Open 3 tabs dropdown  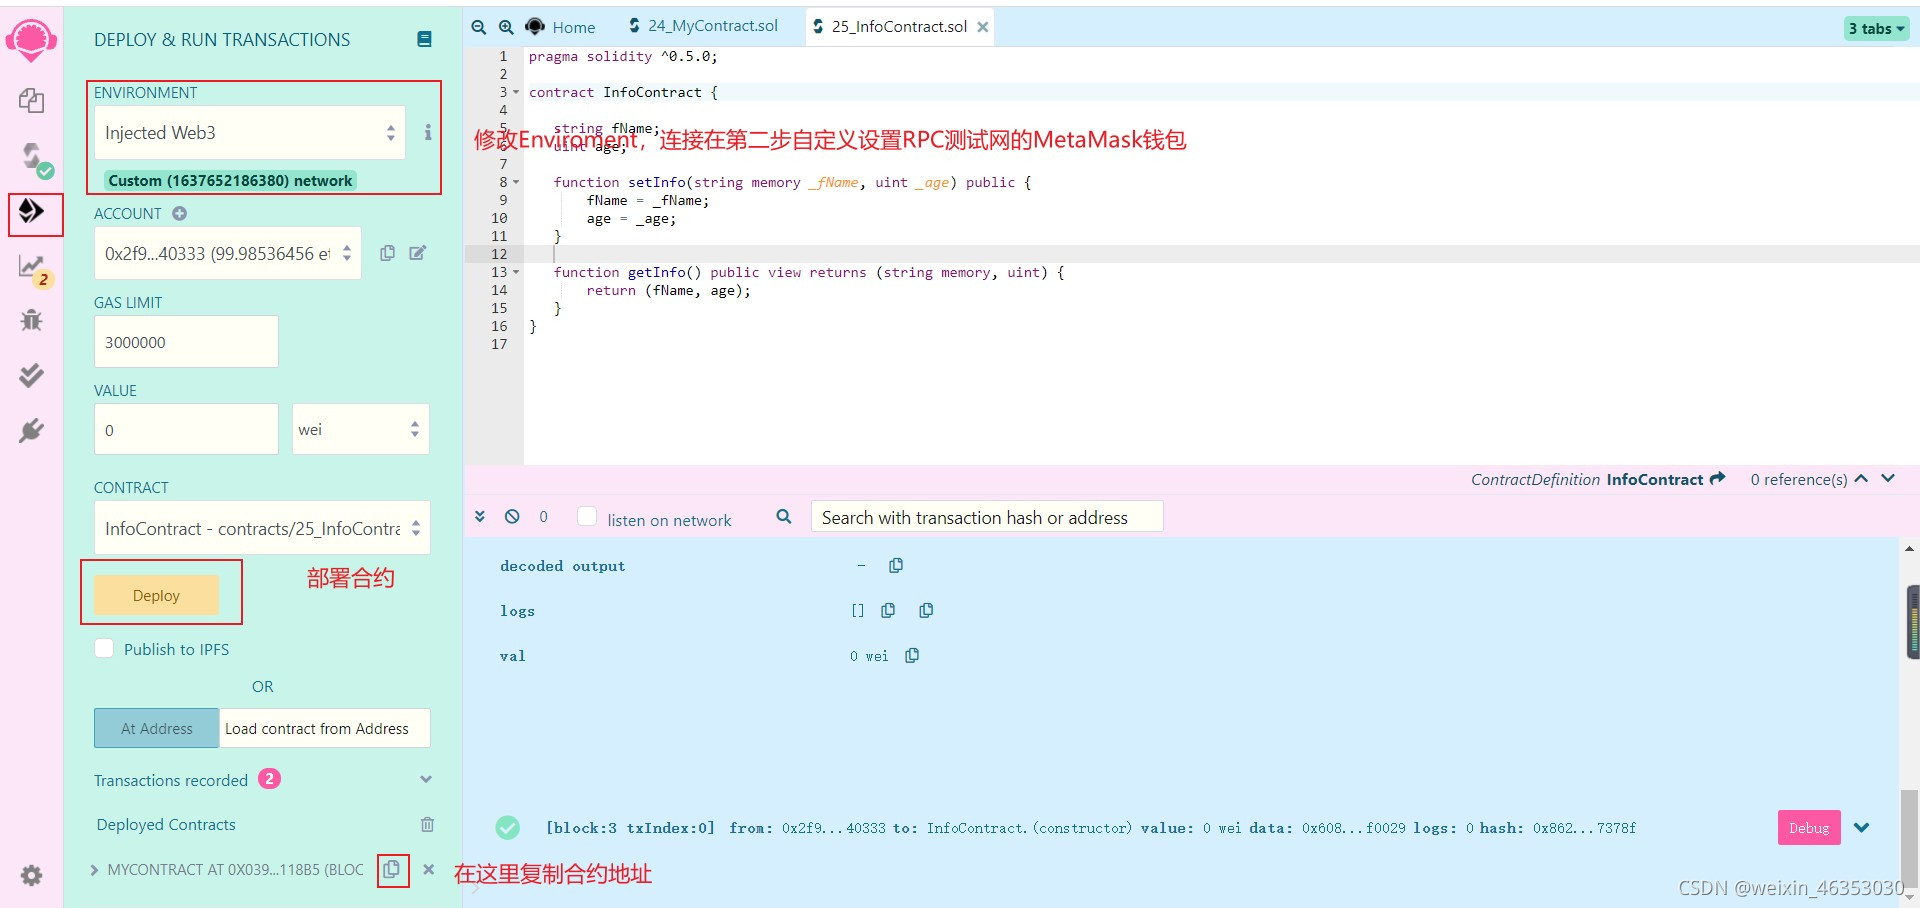click(x=1876, y=29)
